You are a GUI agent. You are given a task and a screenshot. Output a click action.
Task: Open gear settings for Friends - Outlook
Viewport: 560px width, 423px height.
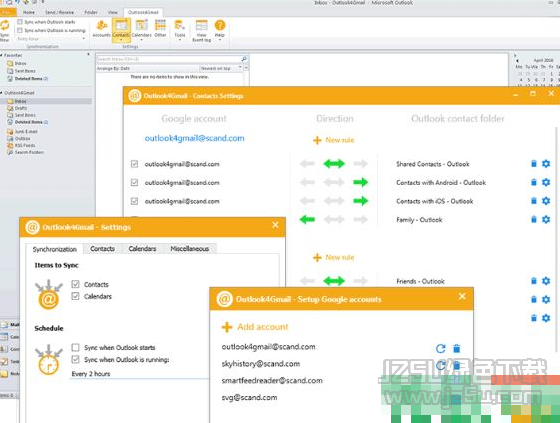(x=546, y=281)
